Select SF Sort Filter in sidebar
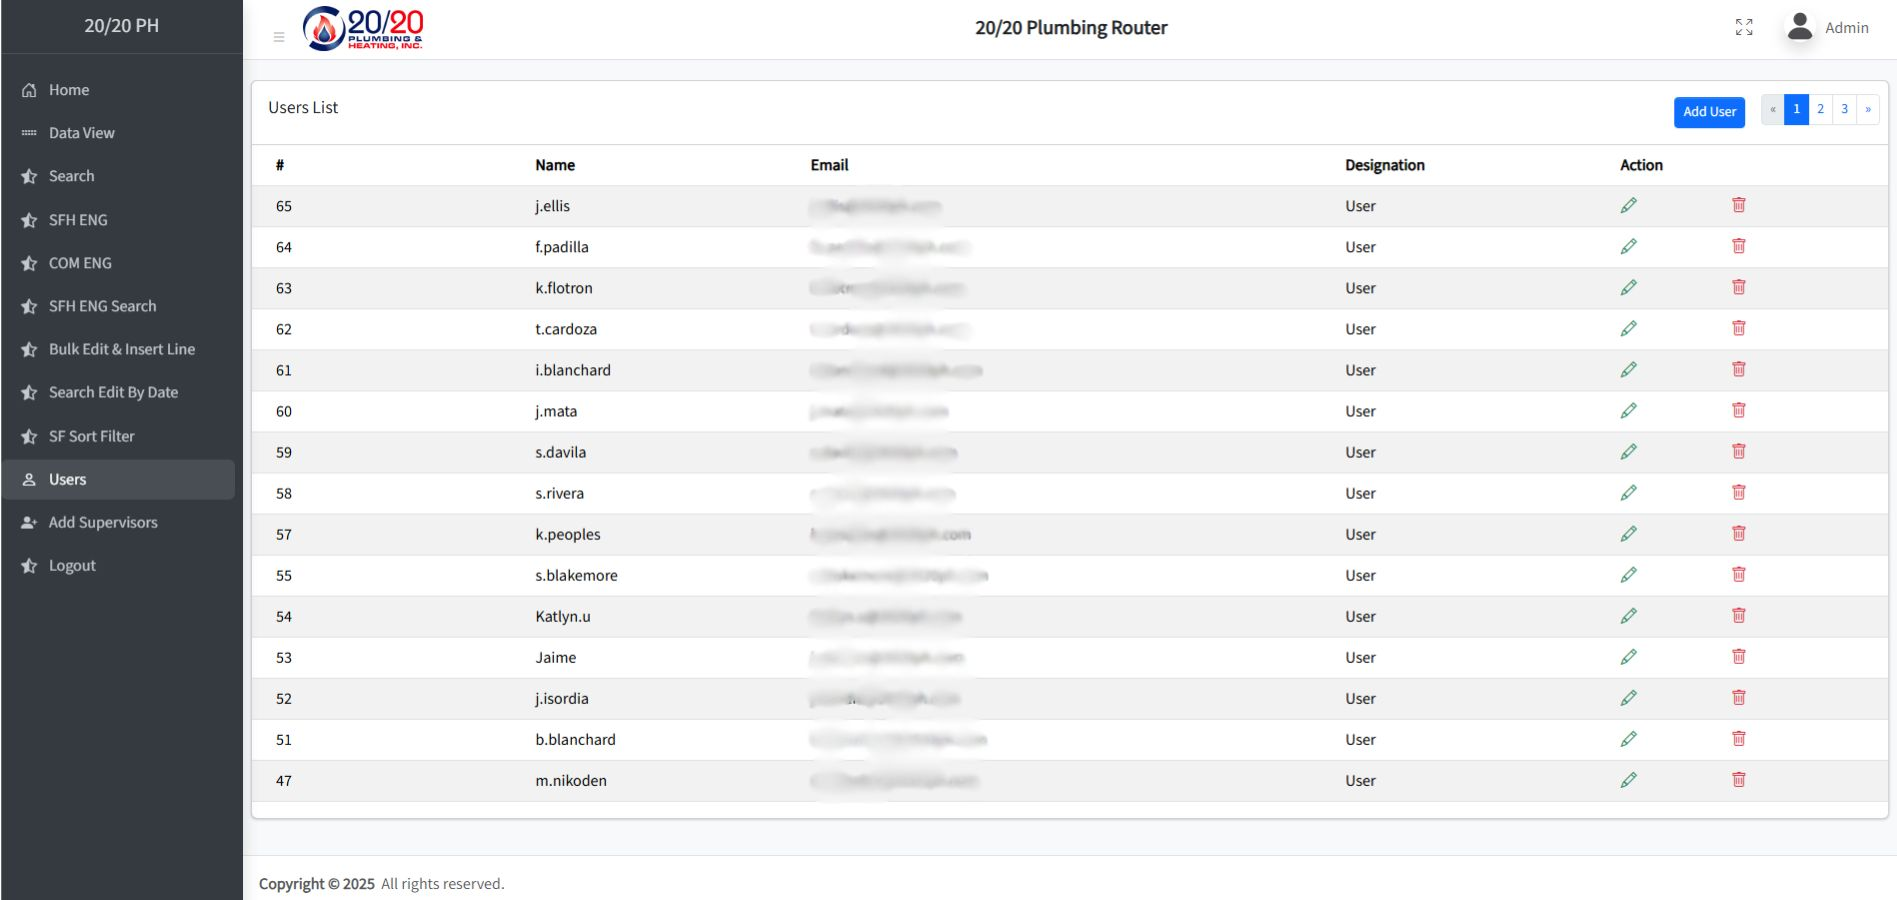Viewport: 1897px width, 900px height. click(x=91, y=436)
